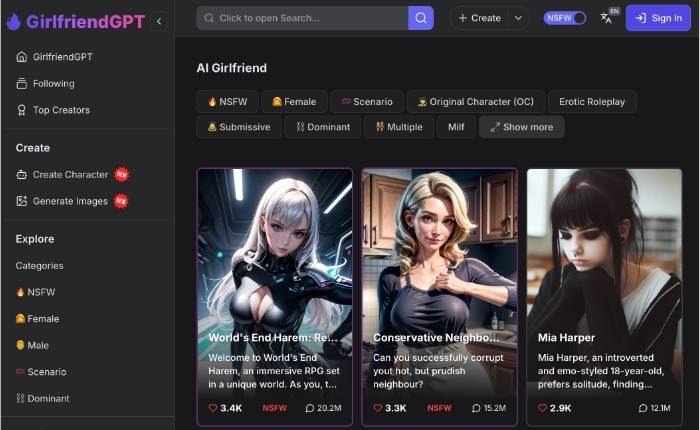The image size is (700, 430).
Task: Click the emoji icon beside sidebar Male
Action: (20, 345)
